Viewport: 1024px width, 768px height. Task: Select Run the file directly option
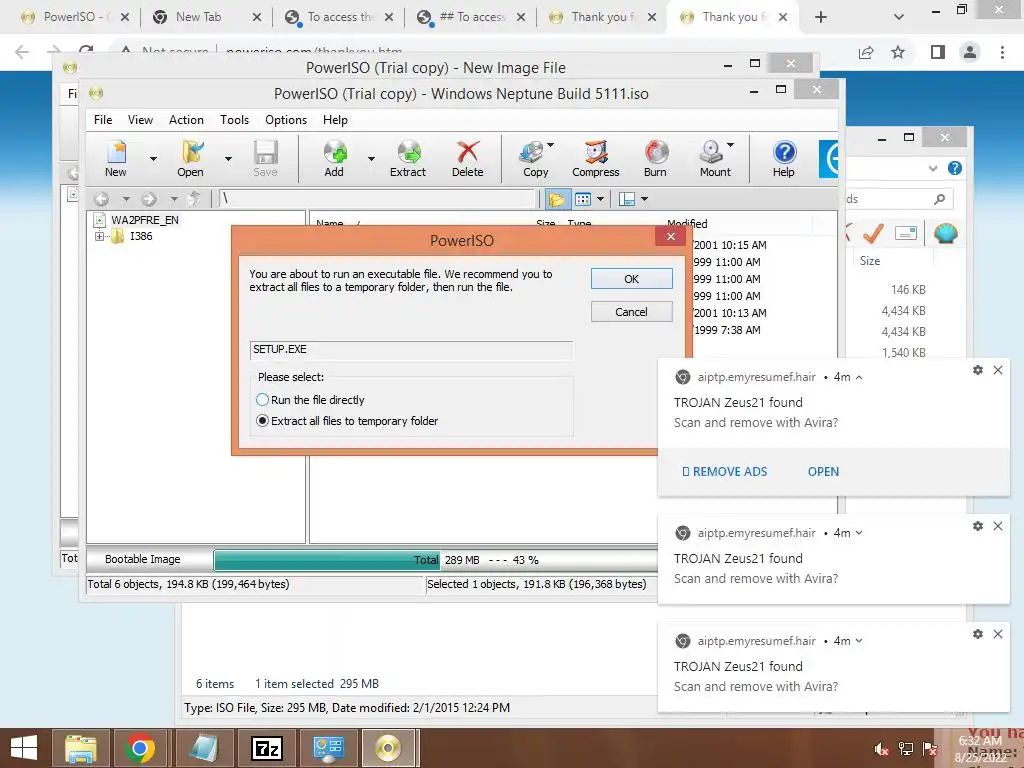point(310,400)
